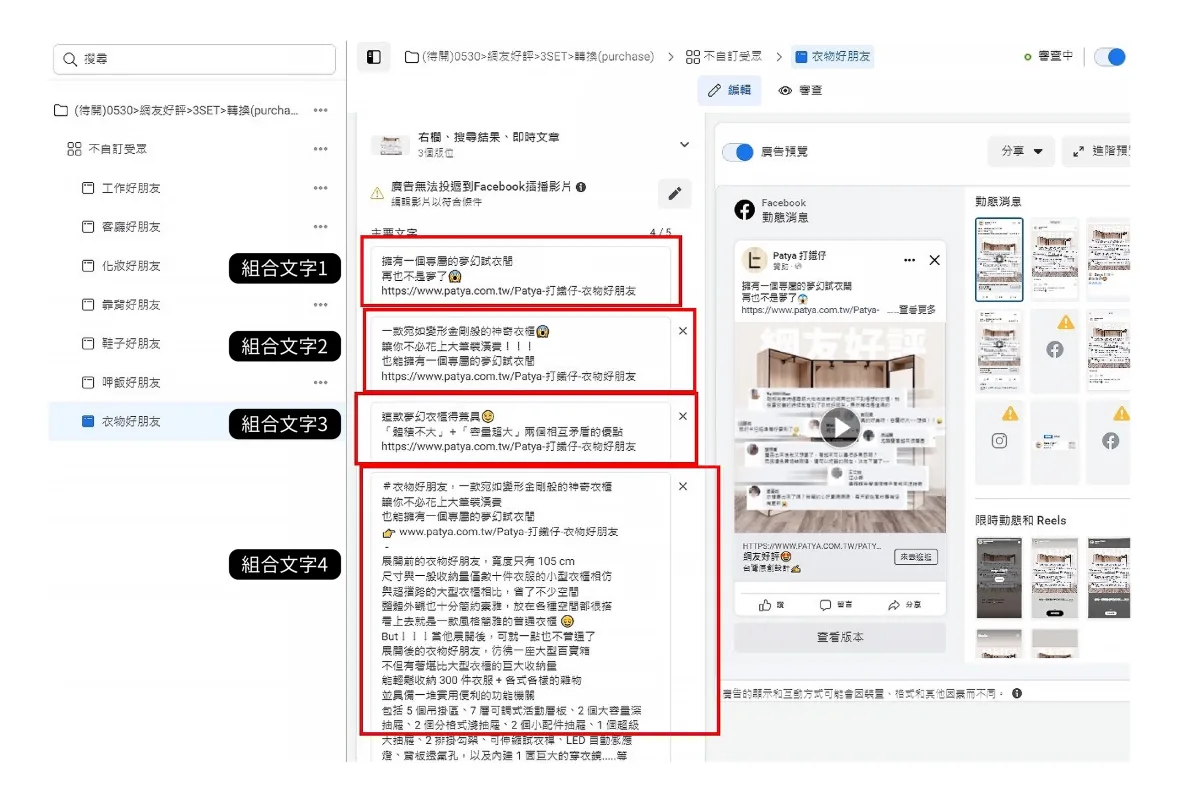Viewport: 1200px width, 800px height.
Task: Toggle the ad on/off switch near 審查中
Action: pyautogui.click(x=1110, y=57)
